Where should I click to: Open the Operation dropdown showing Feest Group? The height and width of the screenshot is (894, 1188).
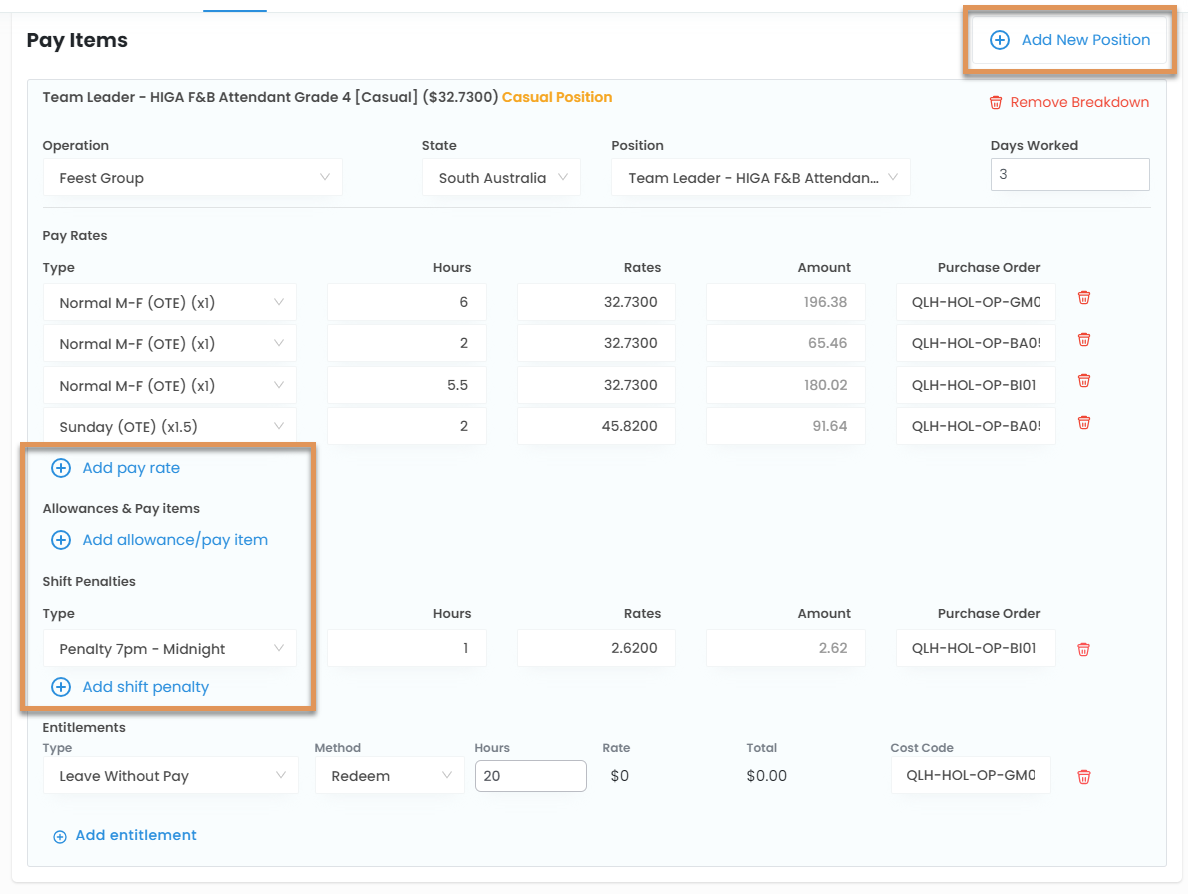pos(192,178)
